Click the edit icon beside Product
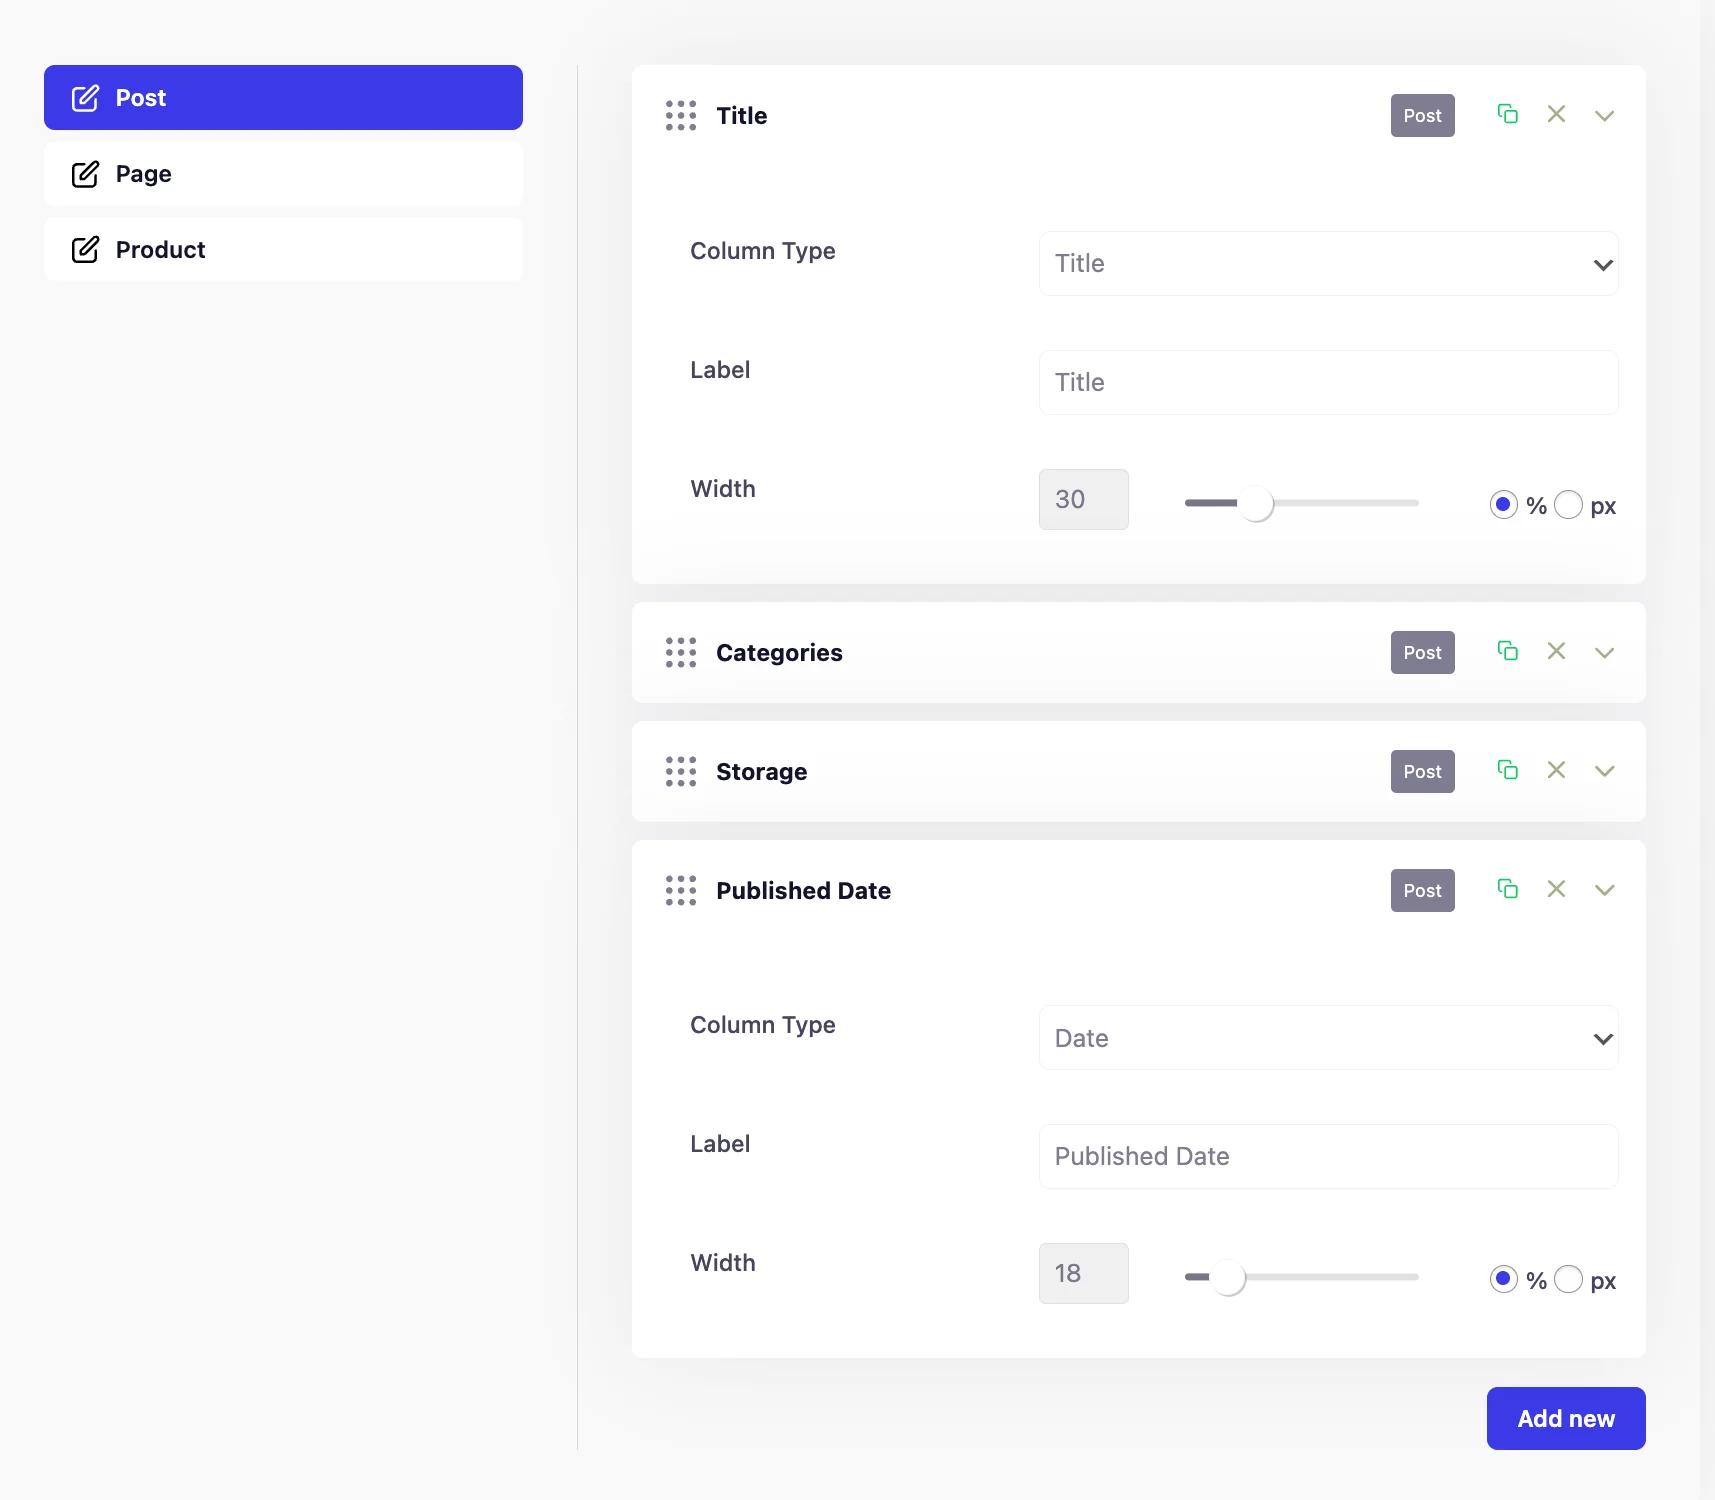 tap(85, 250)
